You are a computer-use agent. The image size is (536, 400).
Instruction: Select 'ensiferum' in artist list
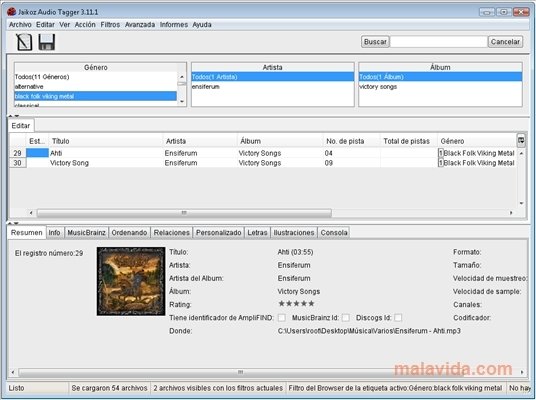pyautogui.click(x=272, y=86)
